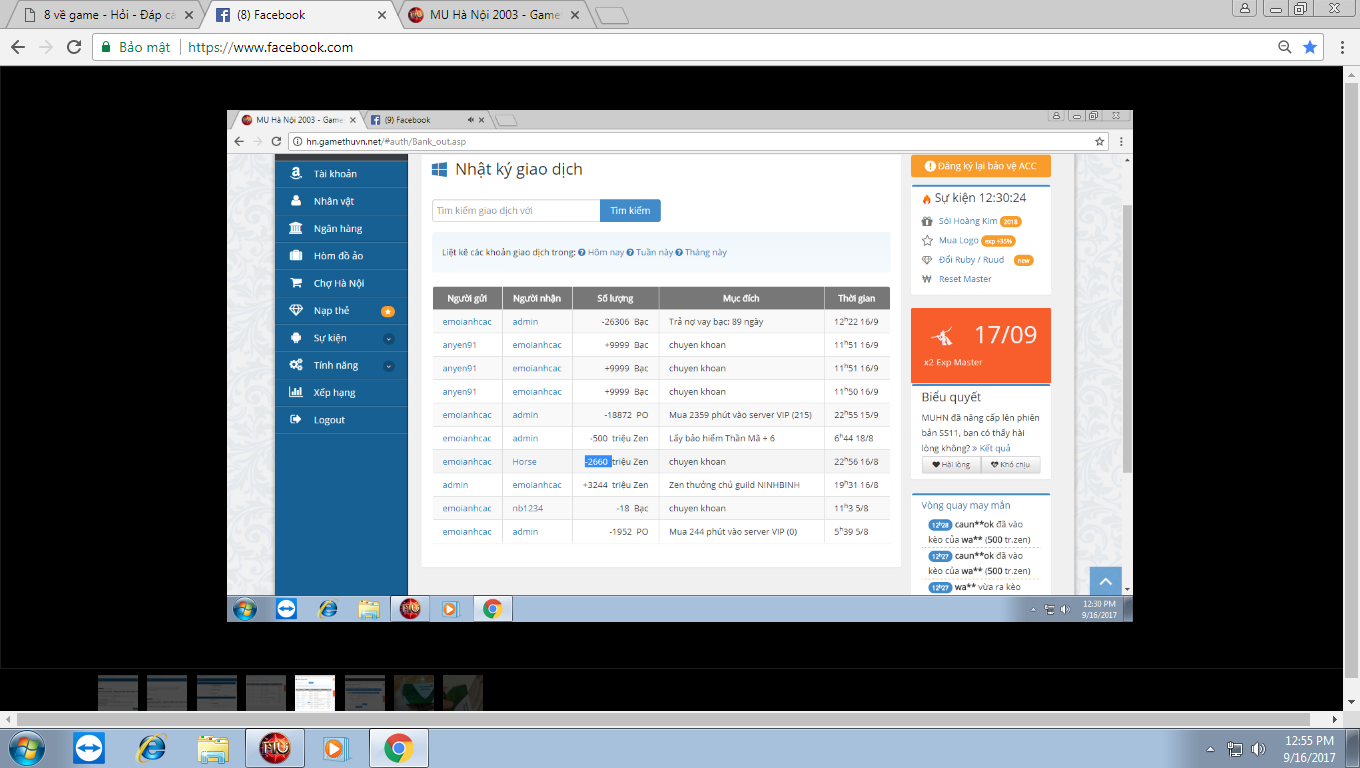Click the orange Đăng ký lại bảo vệ ACC button
1360x768 pixels.
[980, 166]
